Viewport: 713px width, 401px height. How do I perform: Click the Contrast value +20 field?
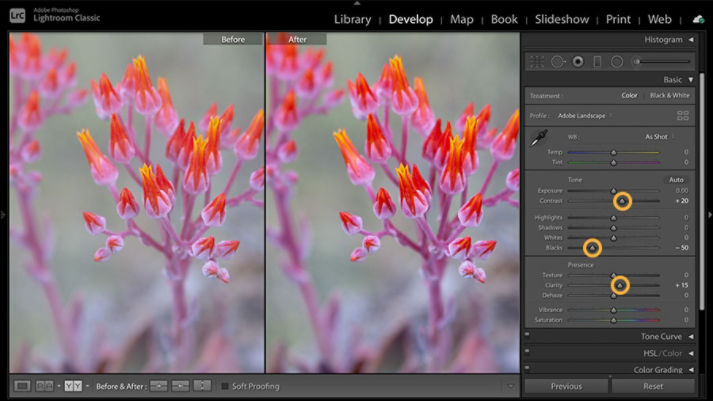pos(682,201)
